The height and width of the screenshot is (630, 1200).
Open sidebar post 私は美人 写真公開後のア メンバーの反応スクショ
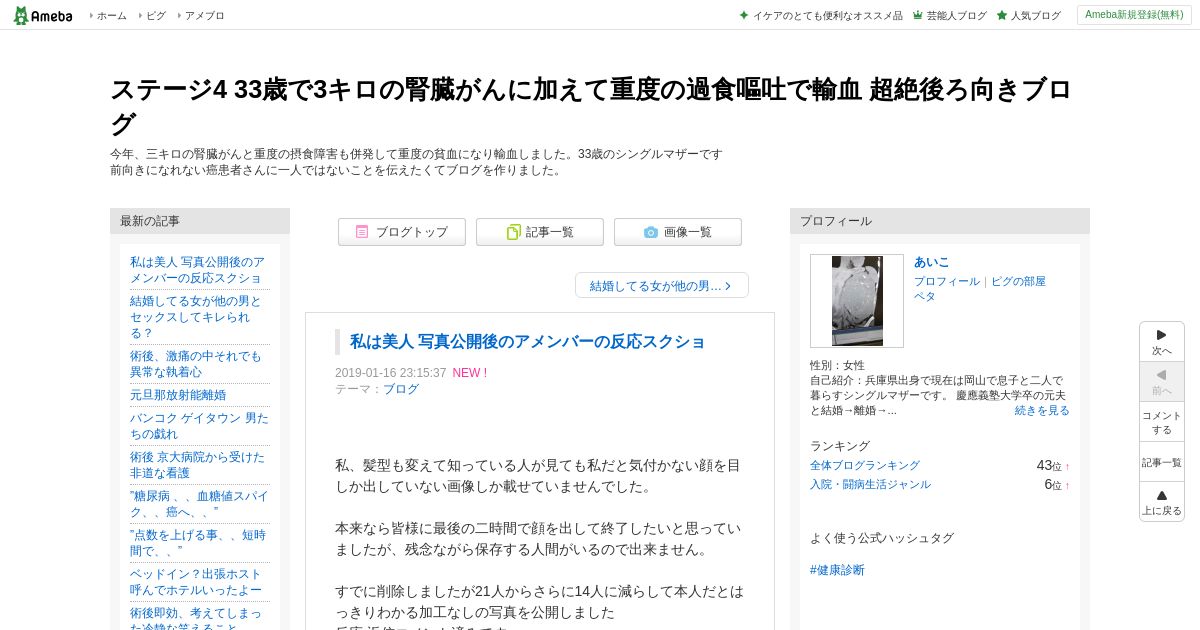(197, 270)
